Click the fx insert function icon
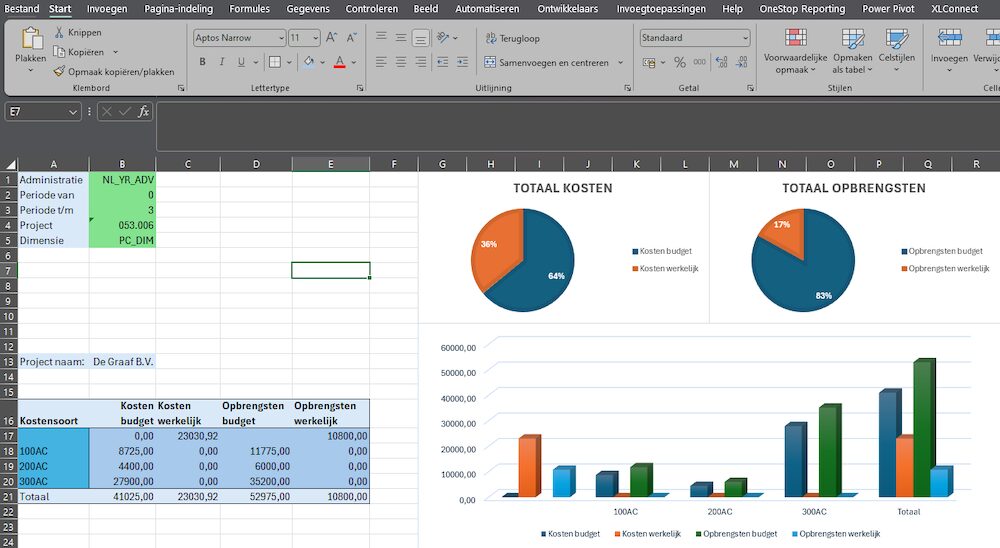 pos(143,112)
